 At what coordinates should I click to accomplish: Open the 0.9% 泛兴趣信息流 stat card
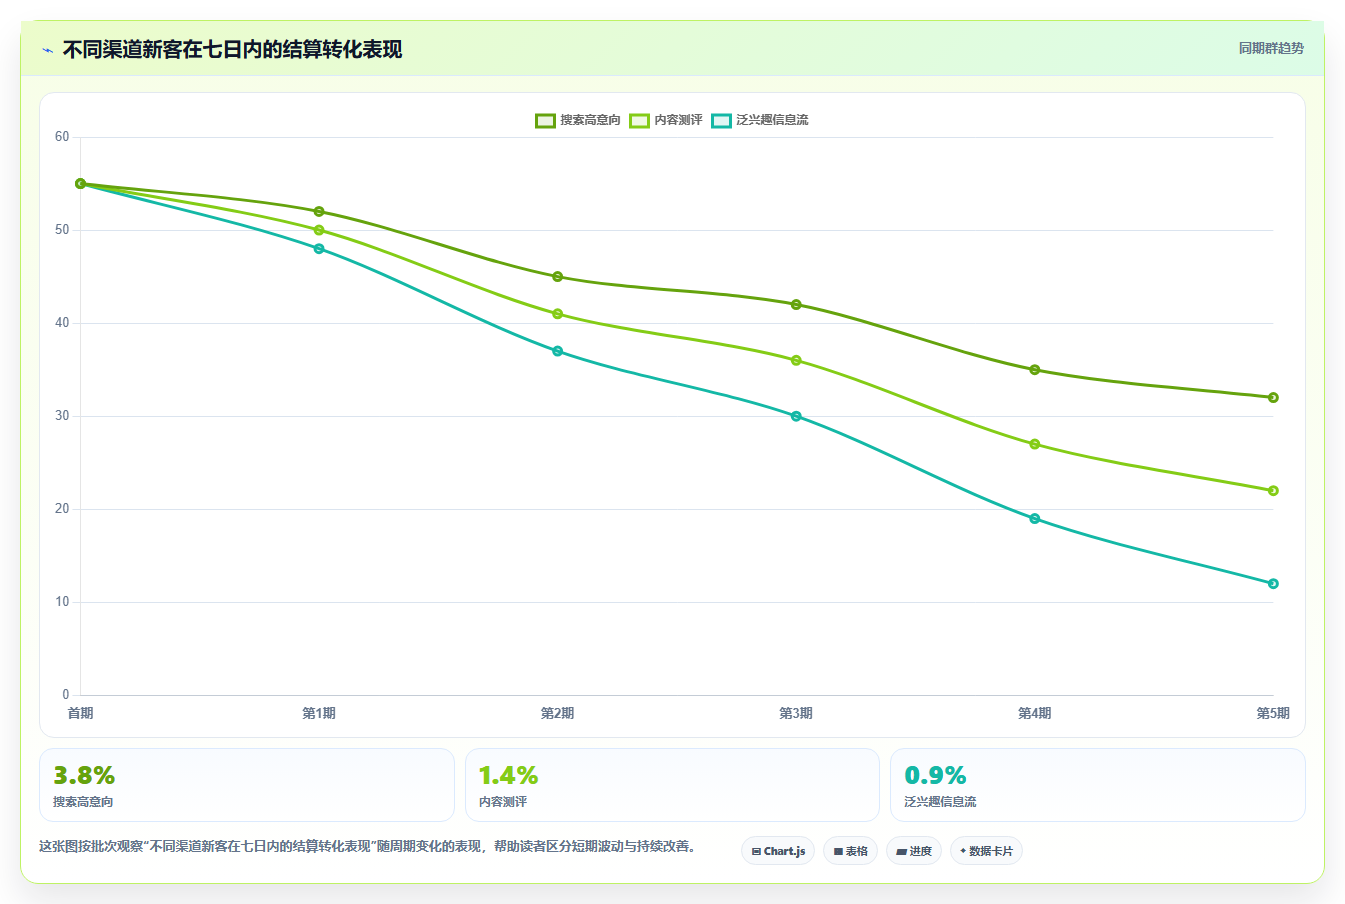click(x=1098, y=785)
